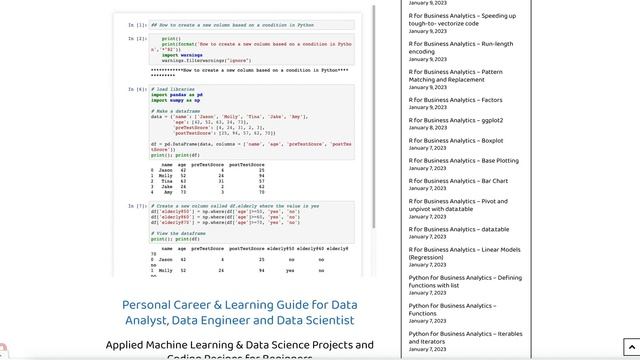This screenshot has width=640, height=360.
Task: Click 'January 8, 2023' under ggplot2 post
Action: click(428, 128)
